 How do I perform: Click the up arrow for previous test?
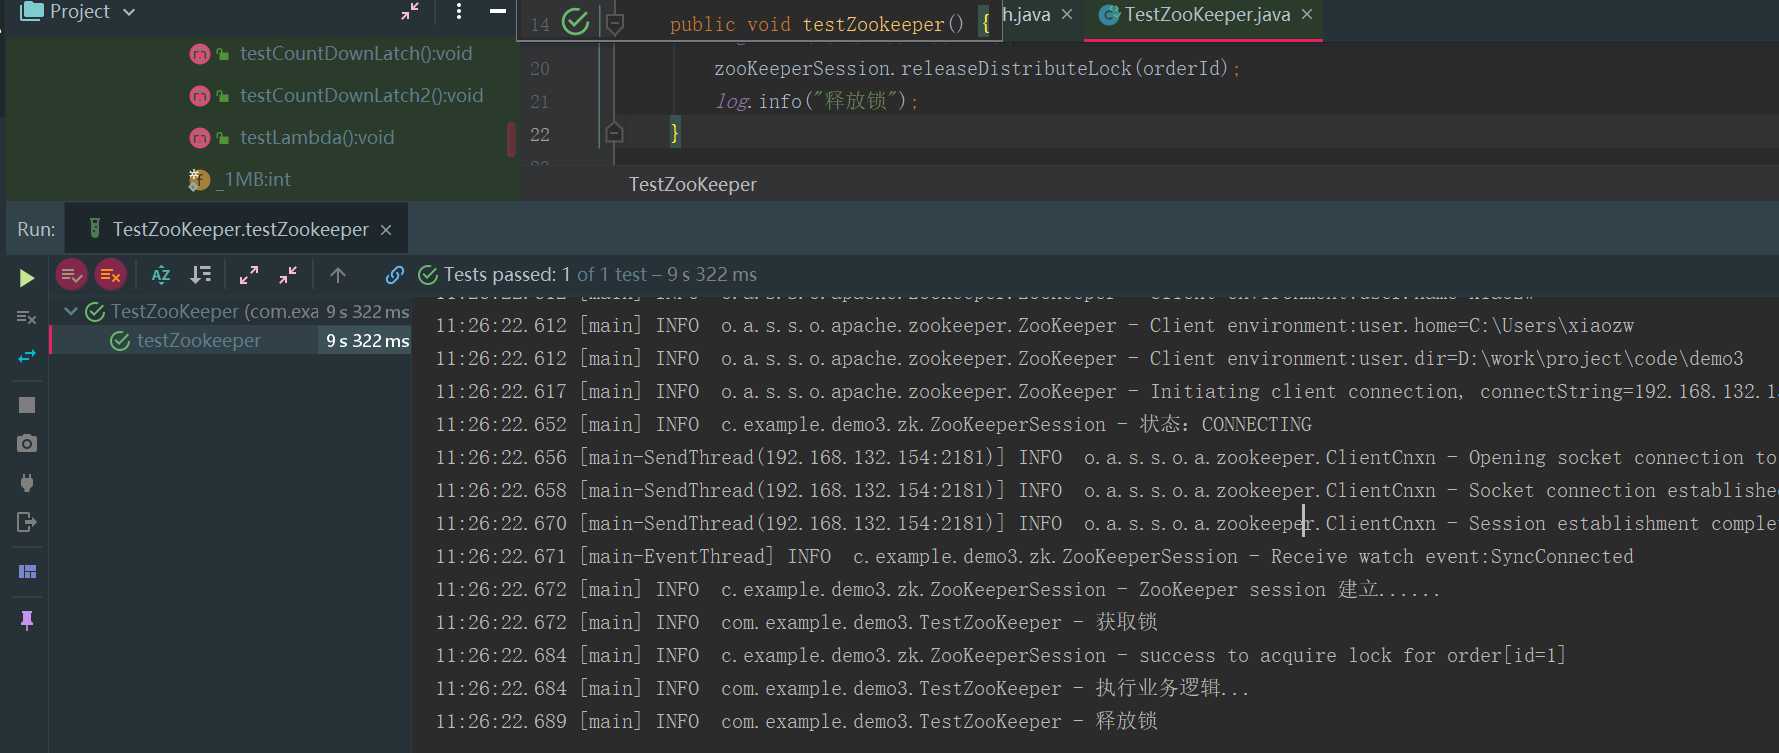(338, 274)
